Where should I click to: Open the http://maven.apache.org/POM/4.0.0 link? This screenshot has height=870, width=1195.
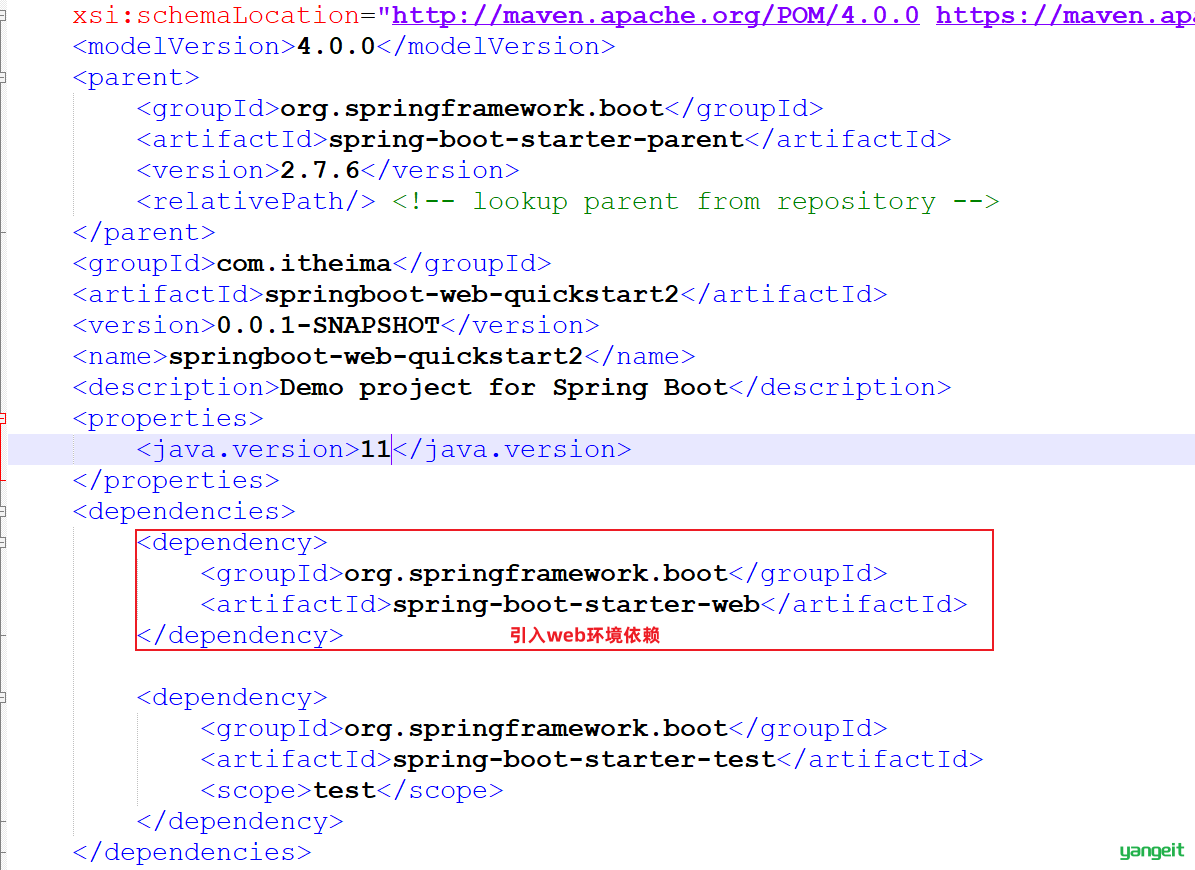655,15
